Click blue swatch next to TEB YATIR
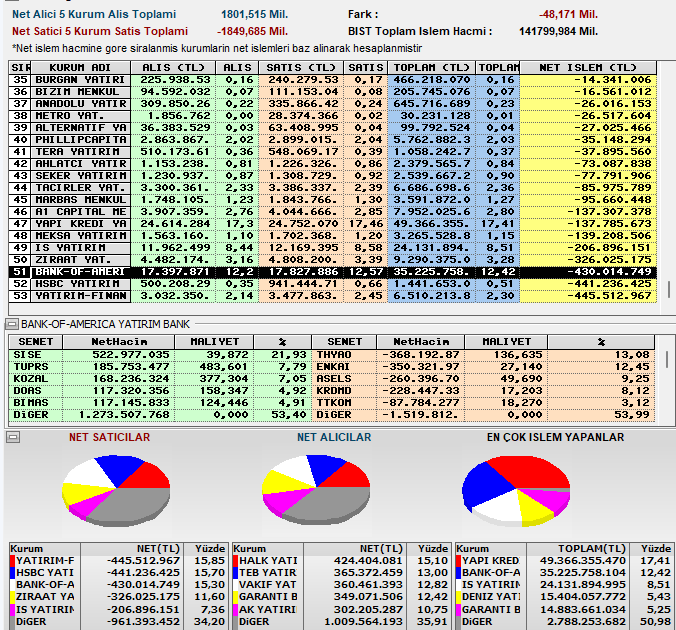 (235, 573)
